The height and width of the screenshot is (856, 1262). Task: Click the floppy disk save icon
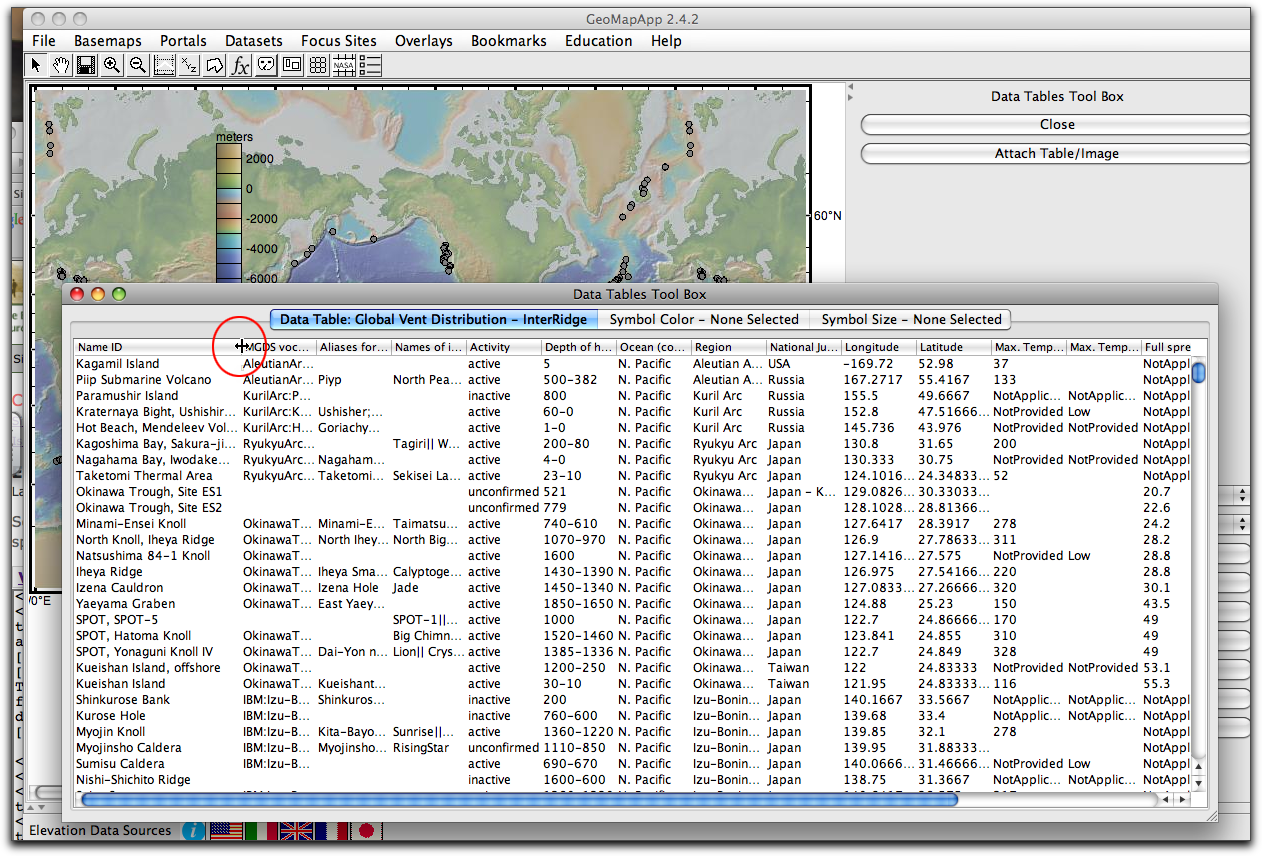[86, 66]
